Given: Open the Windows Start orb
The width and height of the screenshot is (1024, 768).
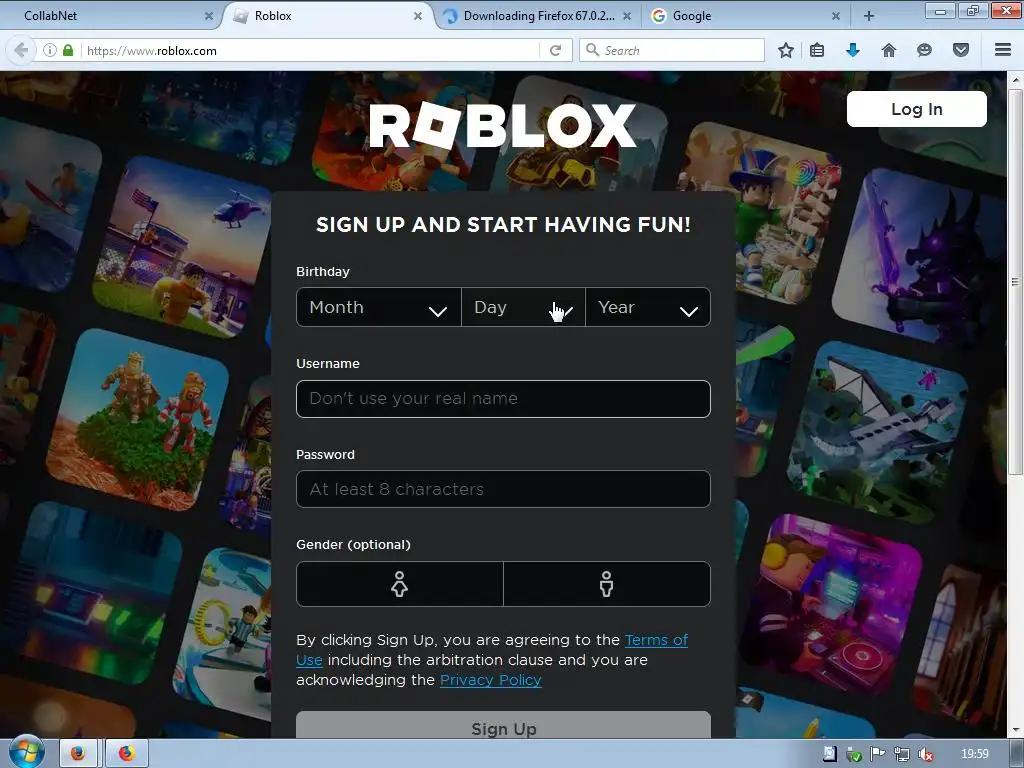Looking at the screenshot, I should pos(25,752).
